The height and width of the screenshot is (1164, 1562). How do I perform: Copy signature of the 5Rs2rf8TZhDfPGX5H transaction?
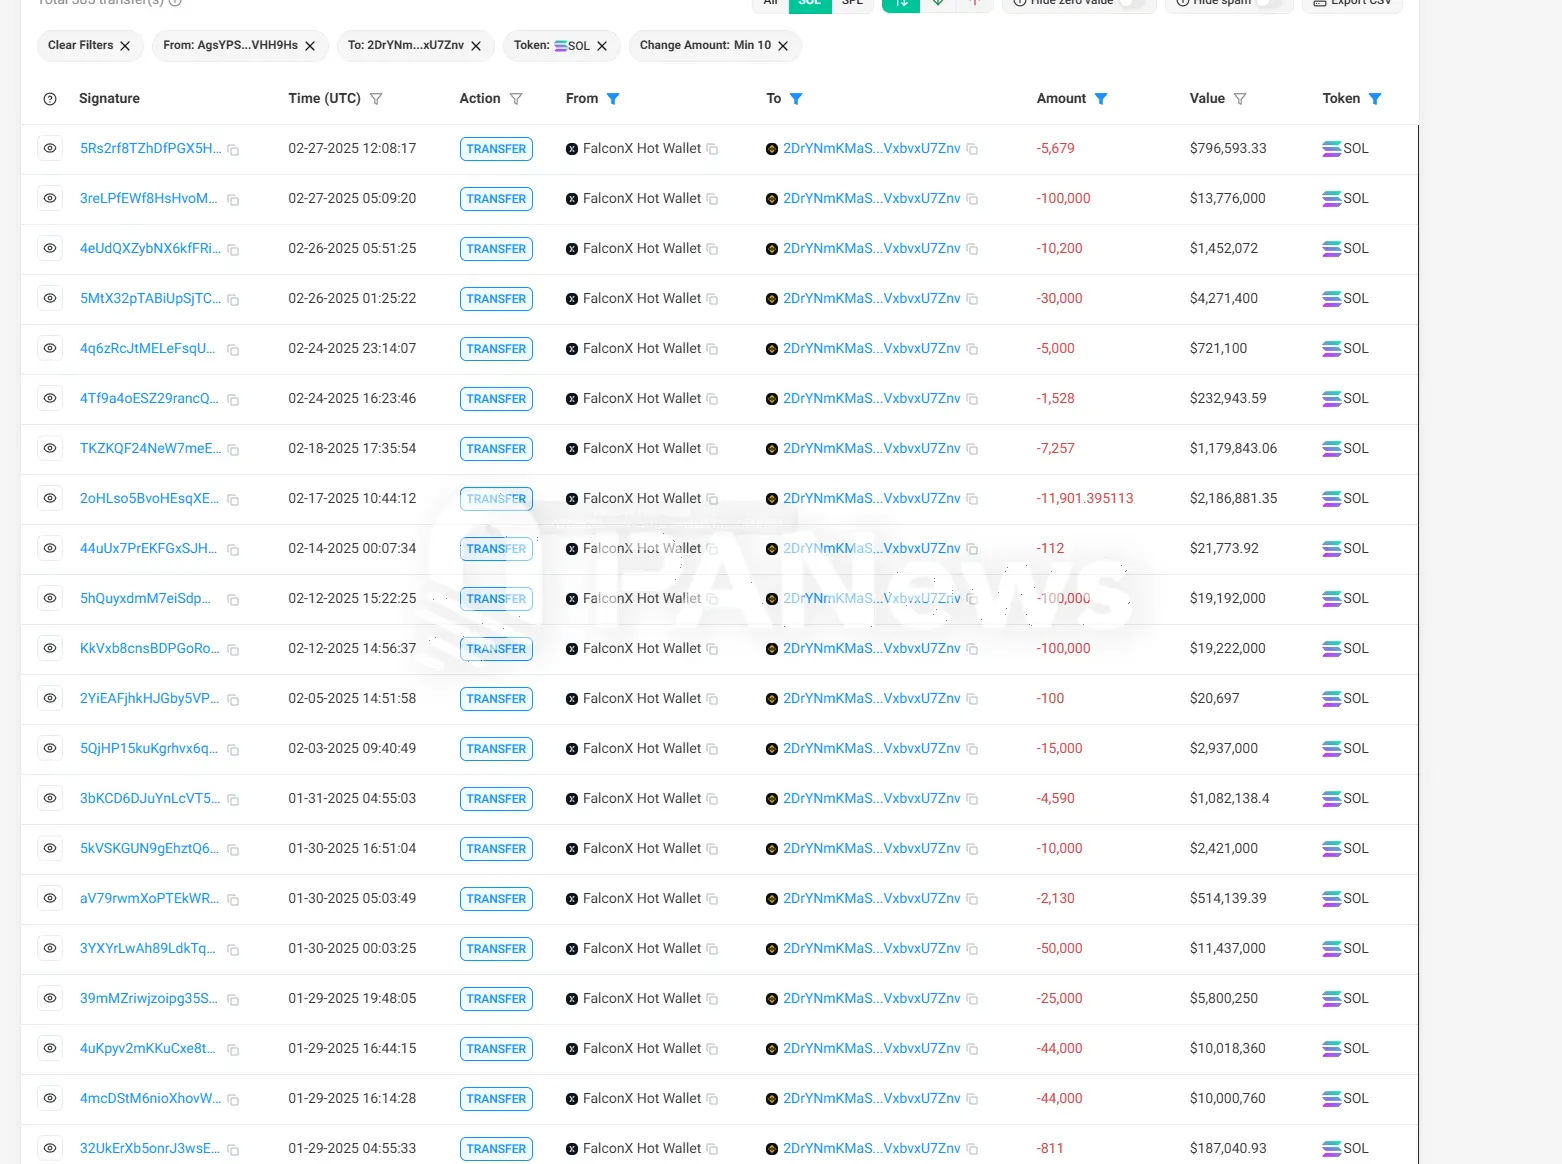coord(233,150)
